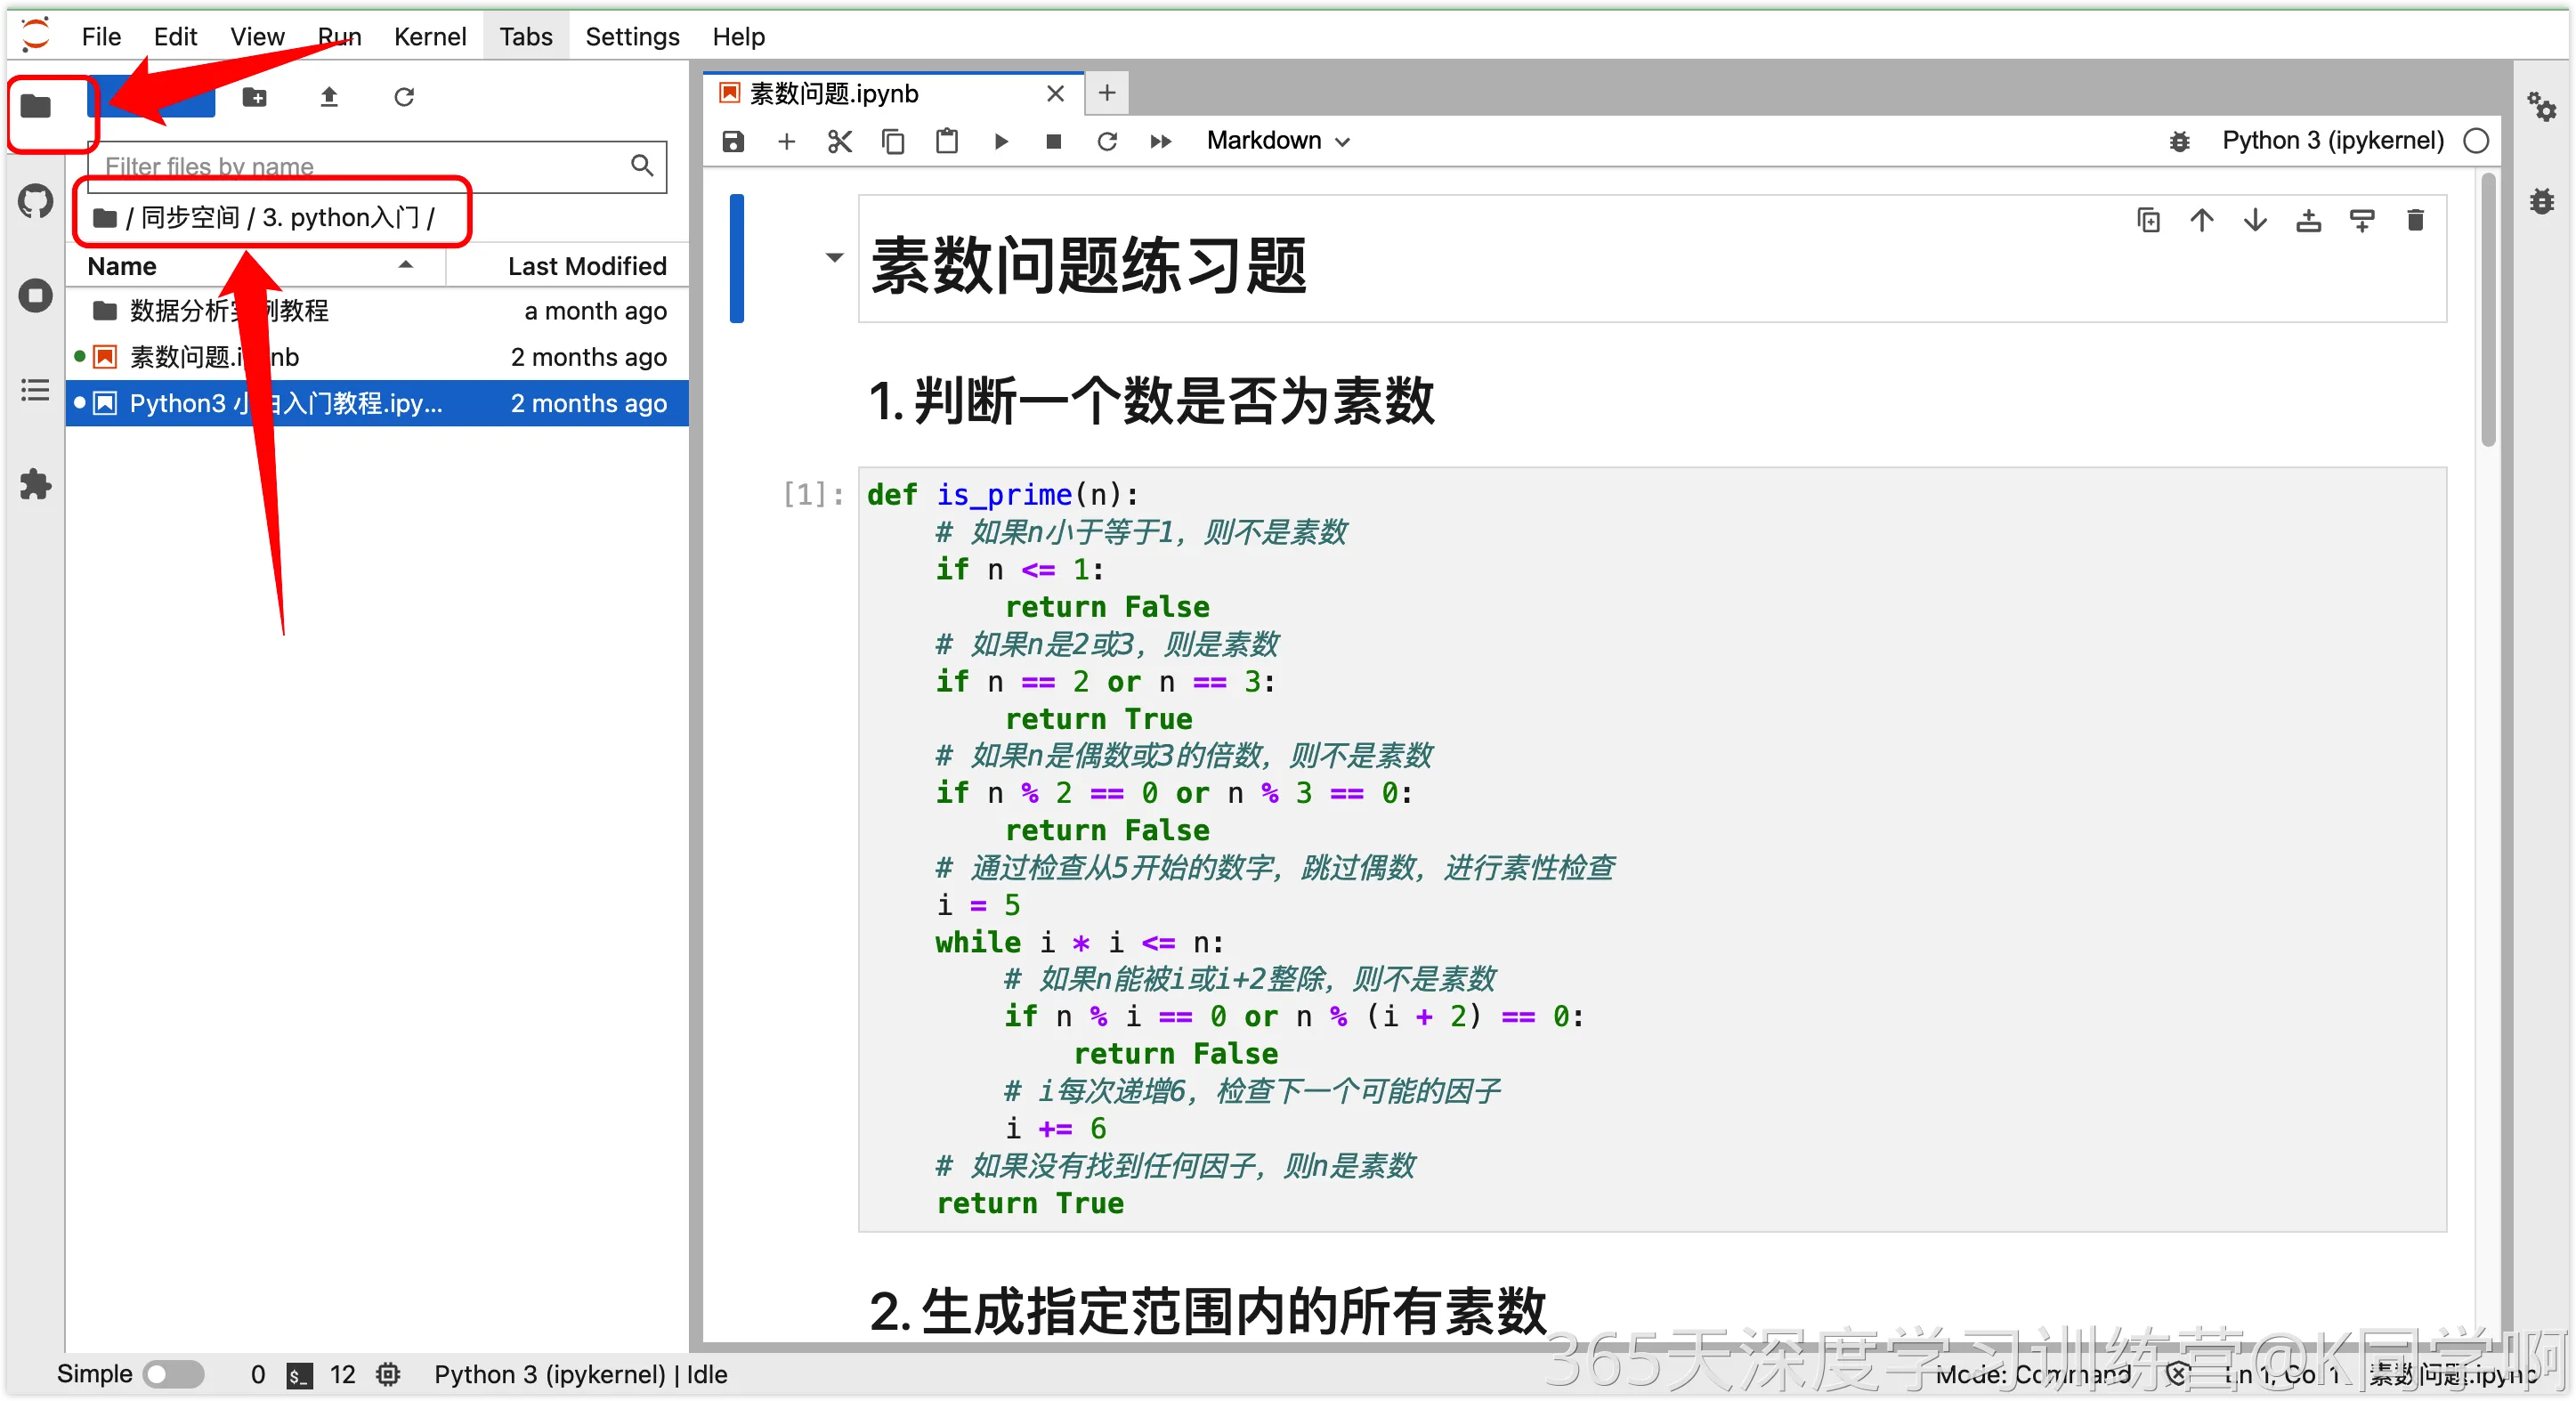Open the File Browser sidebar tab
Viewport: 2576px width, 1401px height.
tap(36, 105)
